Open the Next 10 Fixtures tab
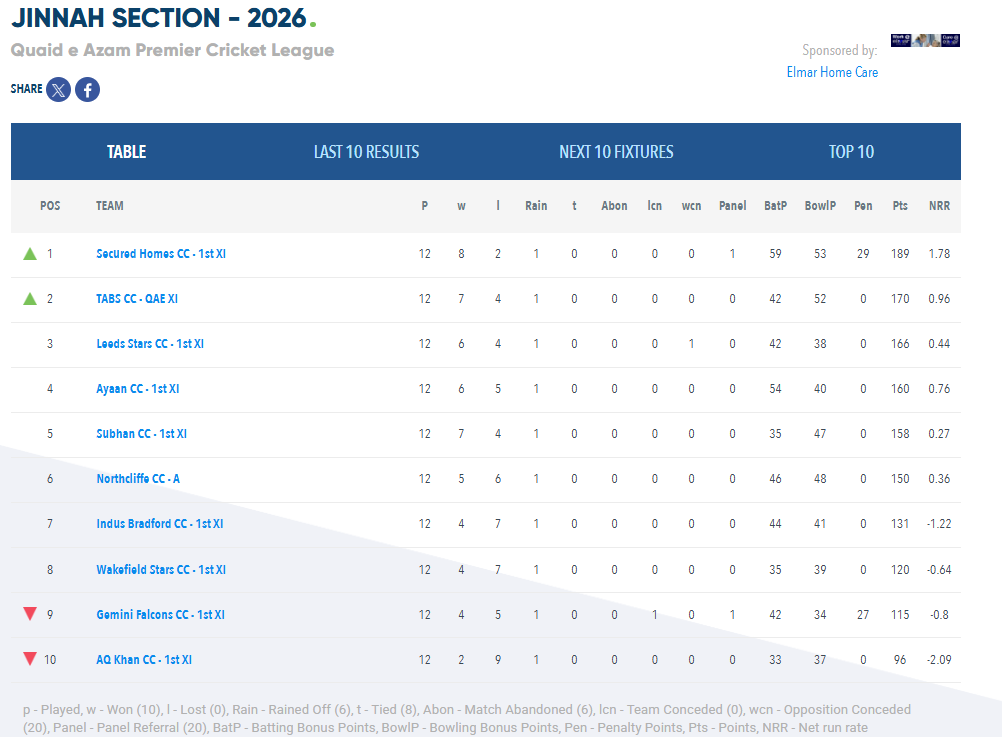Image resolution: width=1002 pixels, height=737 pixels. (x=616, y=151)
